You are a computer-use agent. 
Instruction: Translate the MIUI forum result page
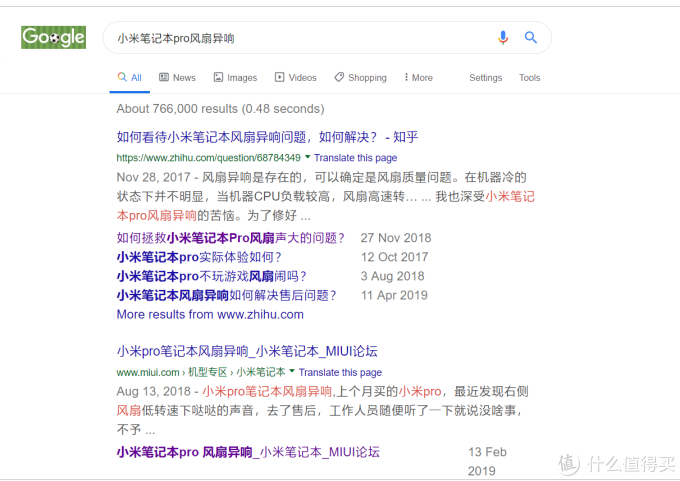pos(340,372)
